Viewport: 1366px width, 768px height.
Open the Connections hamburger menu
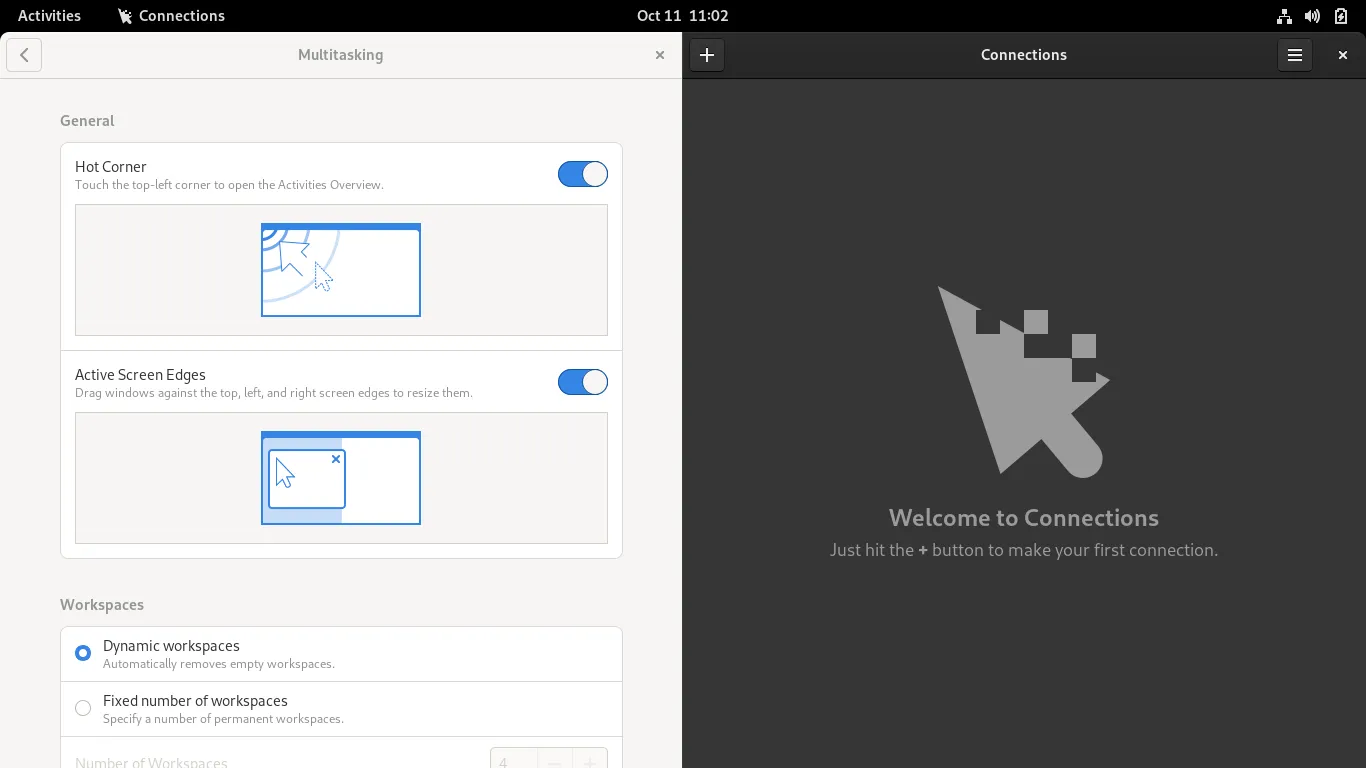pos(1294,55)
